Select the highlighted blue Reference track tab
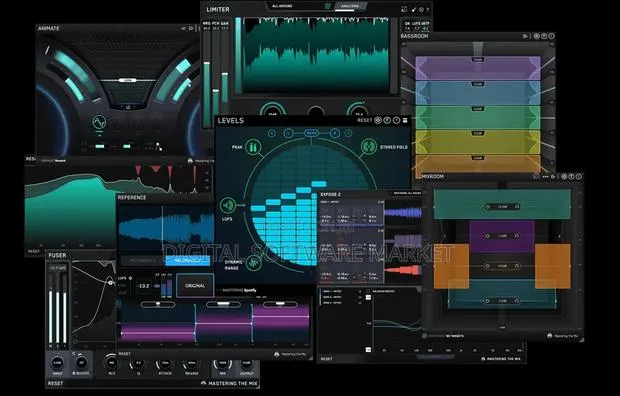 [x=187, y=261]
